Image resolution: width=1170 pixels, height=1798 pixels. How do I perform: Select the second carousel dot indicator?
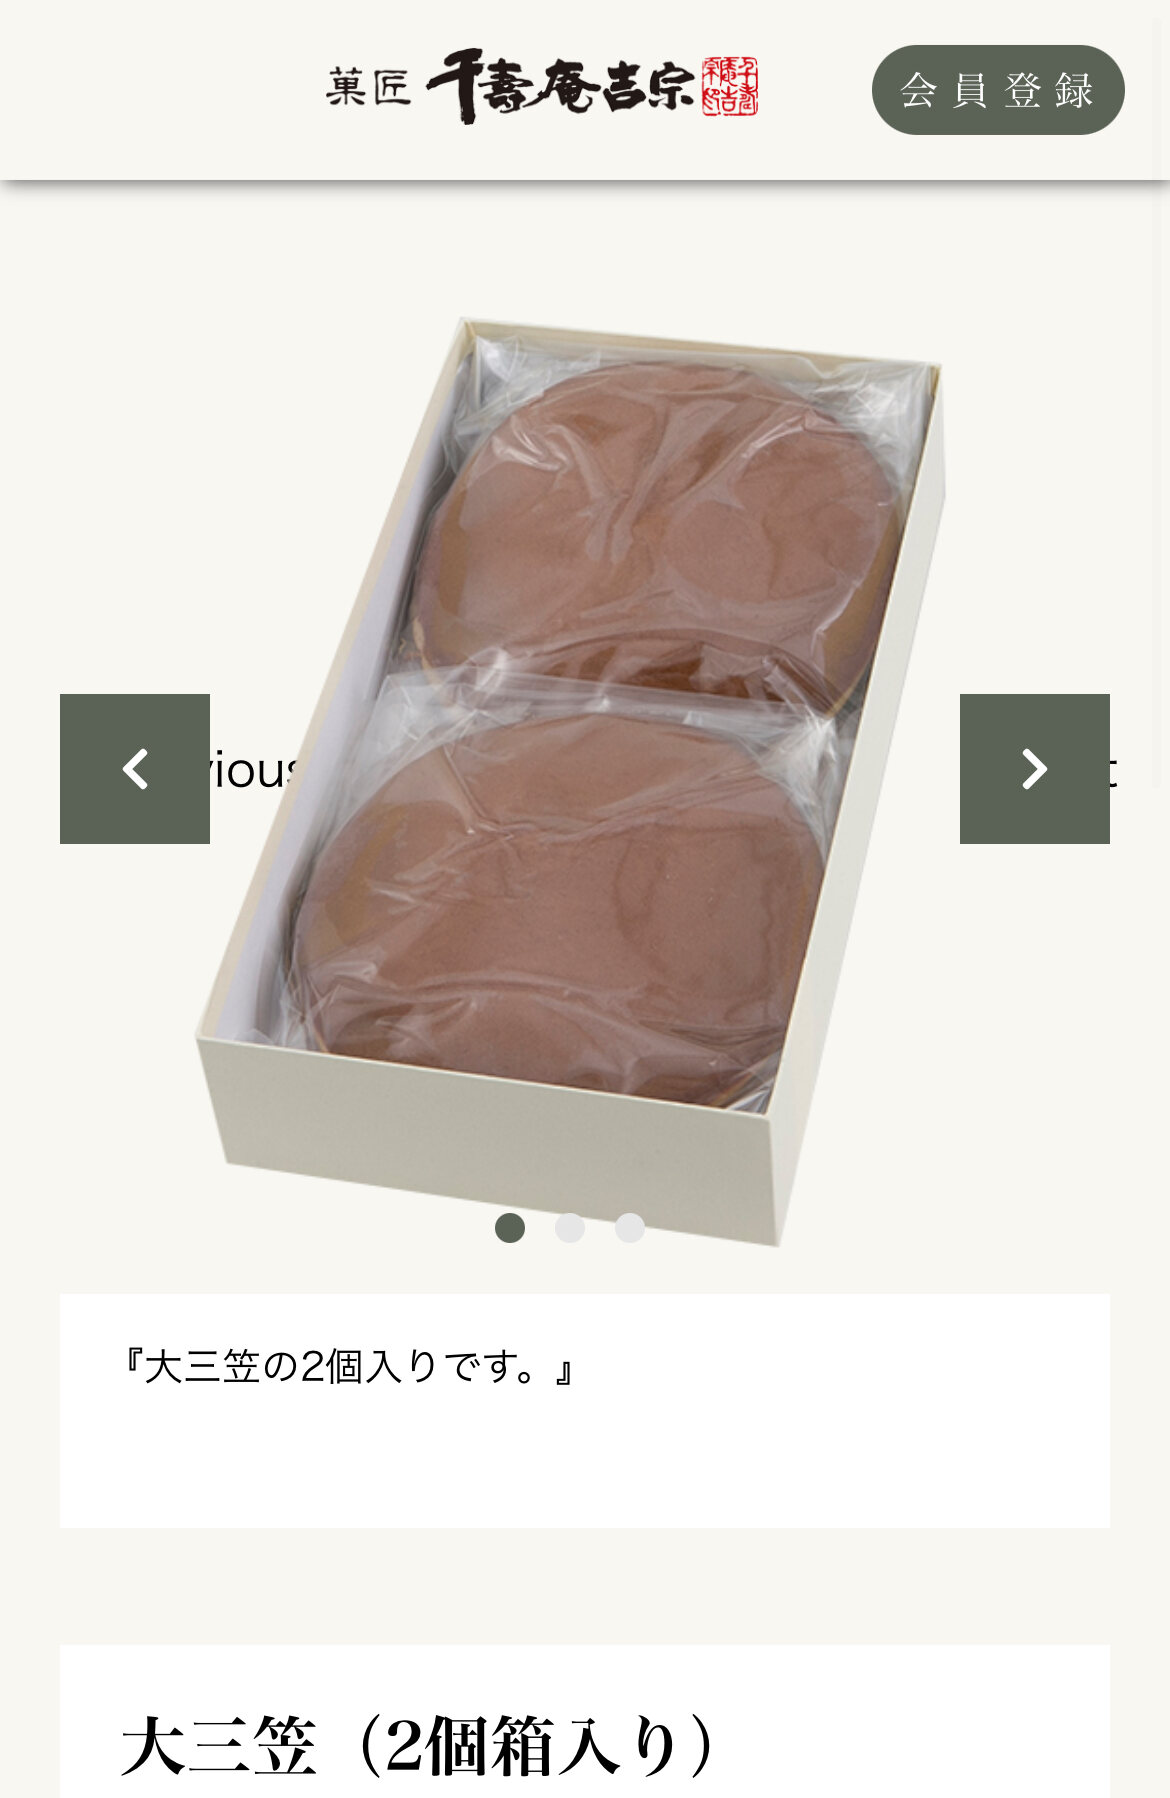tap(570, 1228)
